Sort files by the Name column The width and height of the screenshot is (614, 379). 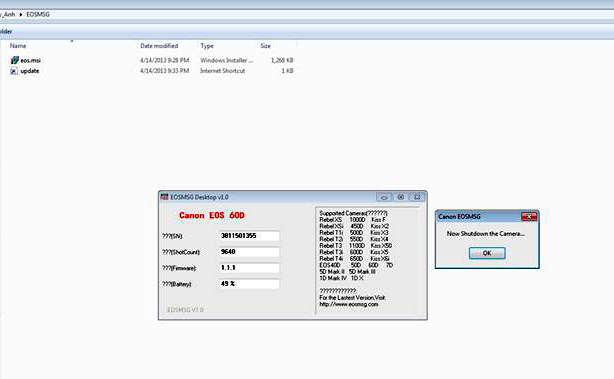18,46
